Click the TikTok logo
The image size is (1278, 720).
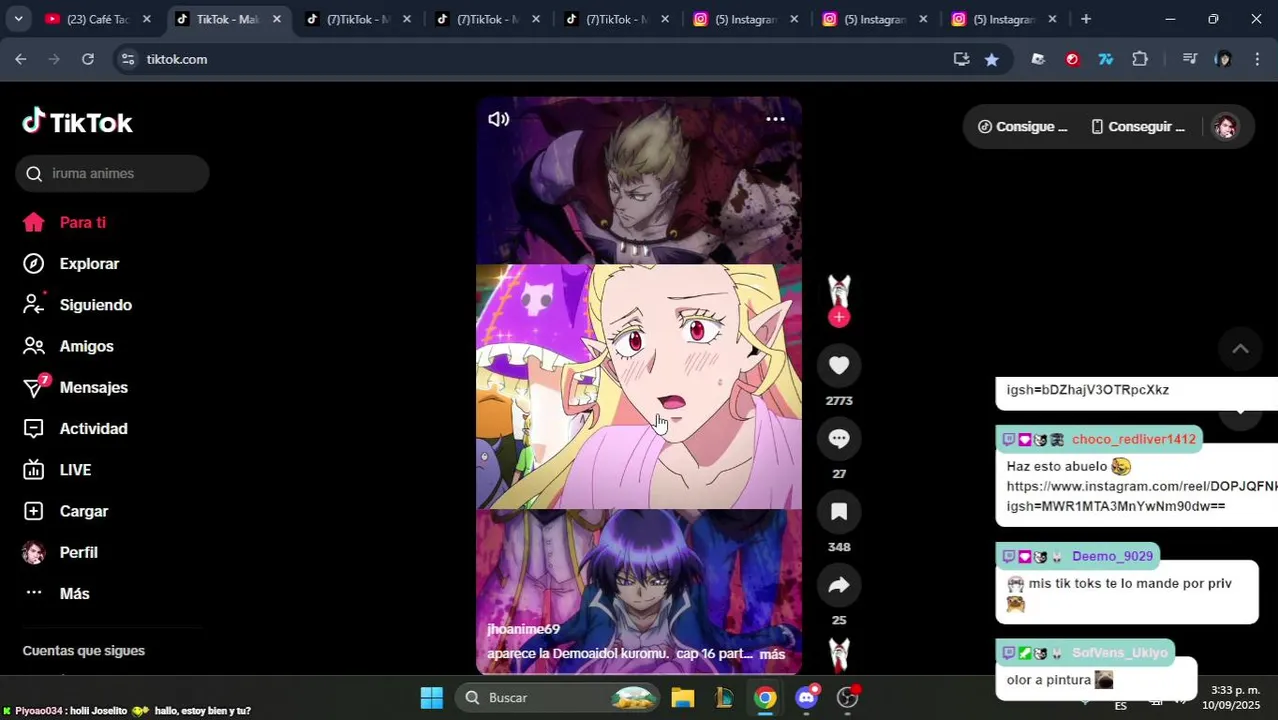(x=77, y=122)
